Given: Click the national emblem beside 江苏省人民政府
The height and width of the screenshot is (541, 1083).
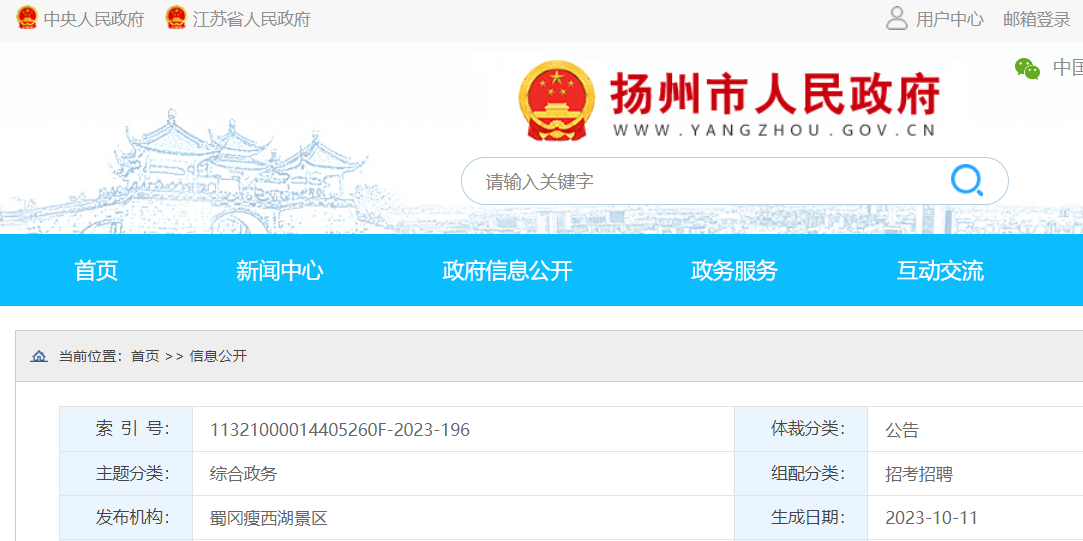Looking at the screenshot, I should [176, 18].
